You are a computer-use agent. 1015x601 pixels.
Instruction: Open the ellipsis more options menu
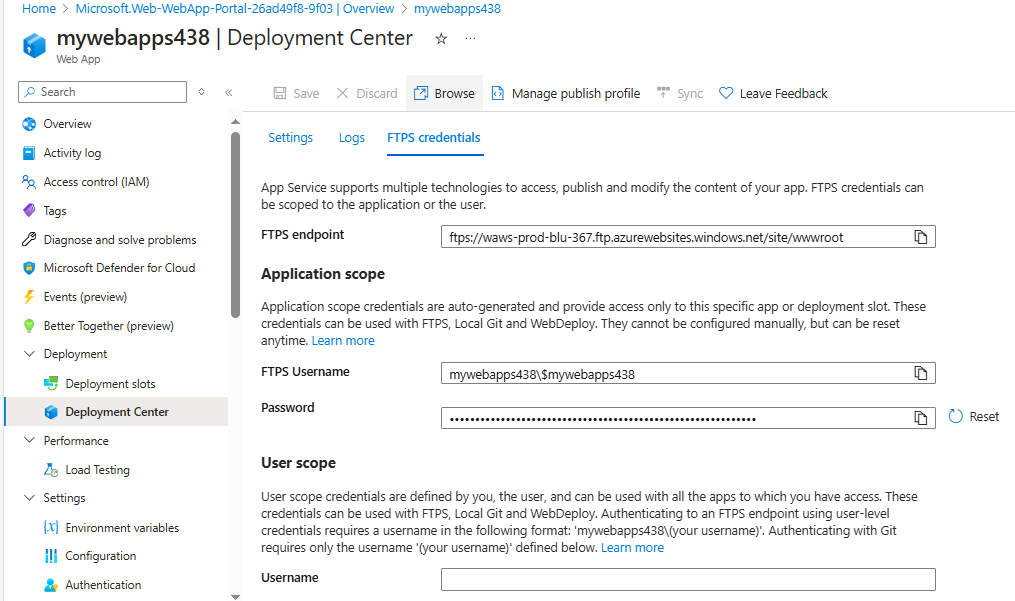[471, 39]
